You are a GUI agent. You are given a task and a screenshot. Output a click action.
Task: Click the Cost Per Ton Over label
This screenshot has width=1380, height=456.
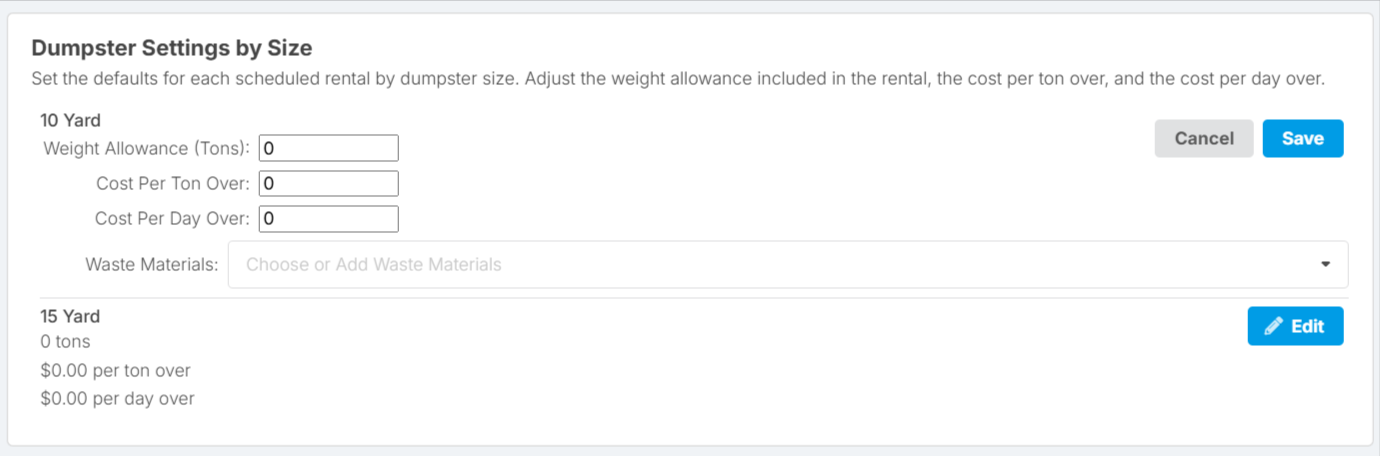point(174,184)
